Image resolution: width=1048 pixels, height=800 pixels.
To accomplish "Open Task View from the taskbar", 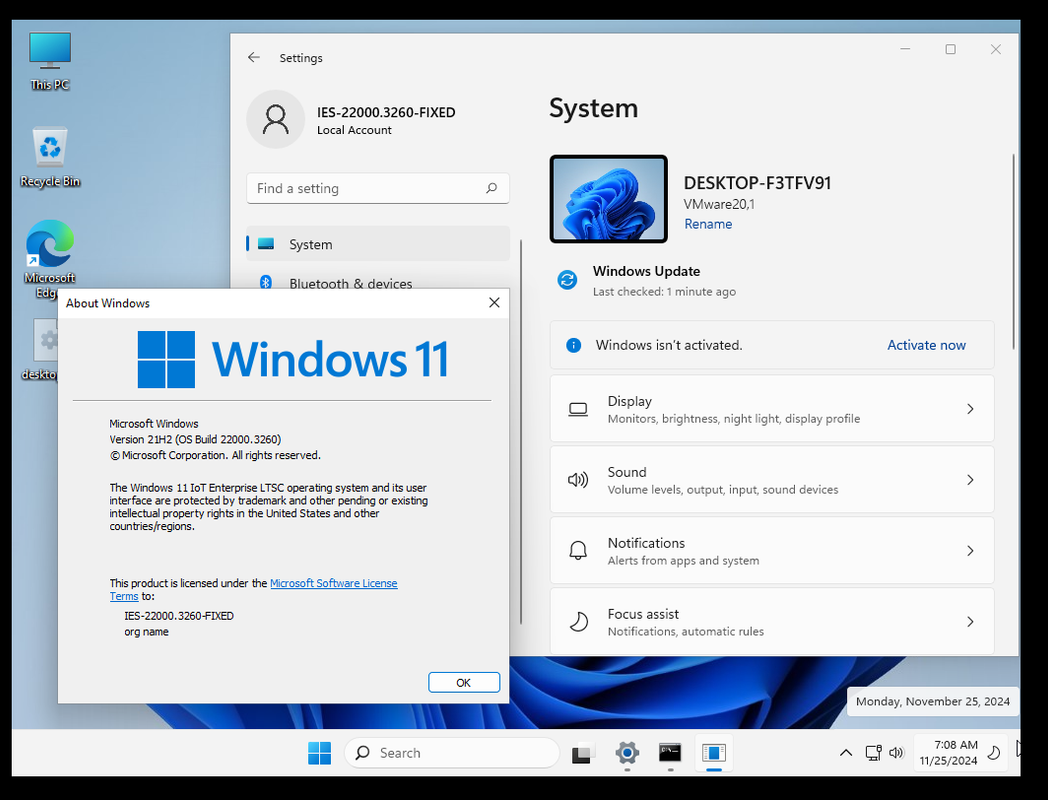I will click(581, 753).
